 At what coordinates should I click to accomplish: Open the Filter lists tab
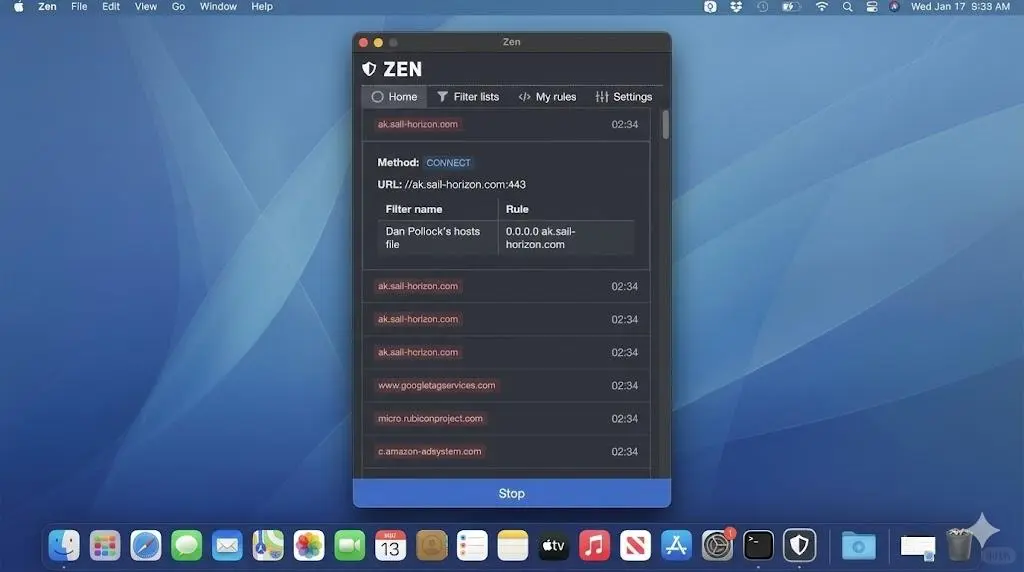point(468,97)
